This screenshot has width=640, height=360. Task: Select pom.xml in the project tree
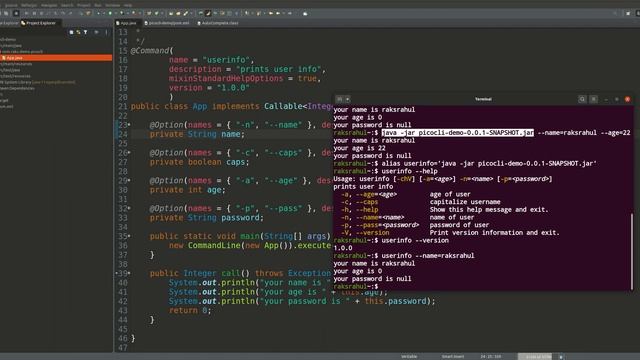point(7,107)
